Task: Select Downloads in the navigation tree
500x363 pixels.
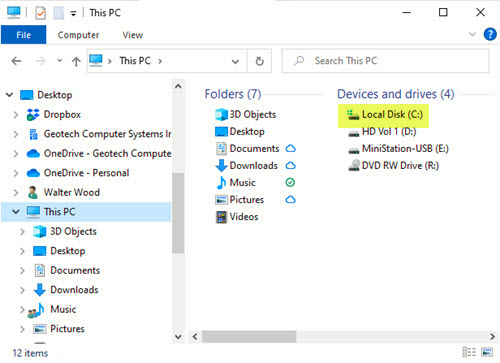Action: (74, 290)
